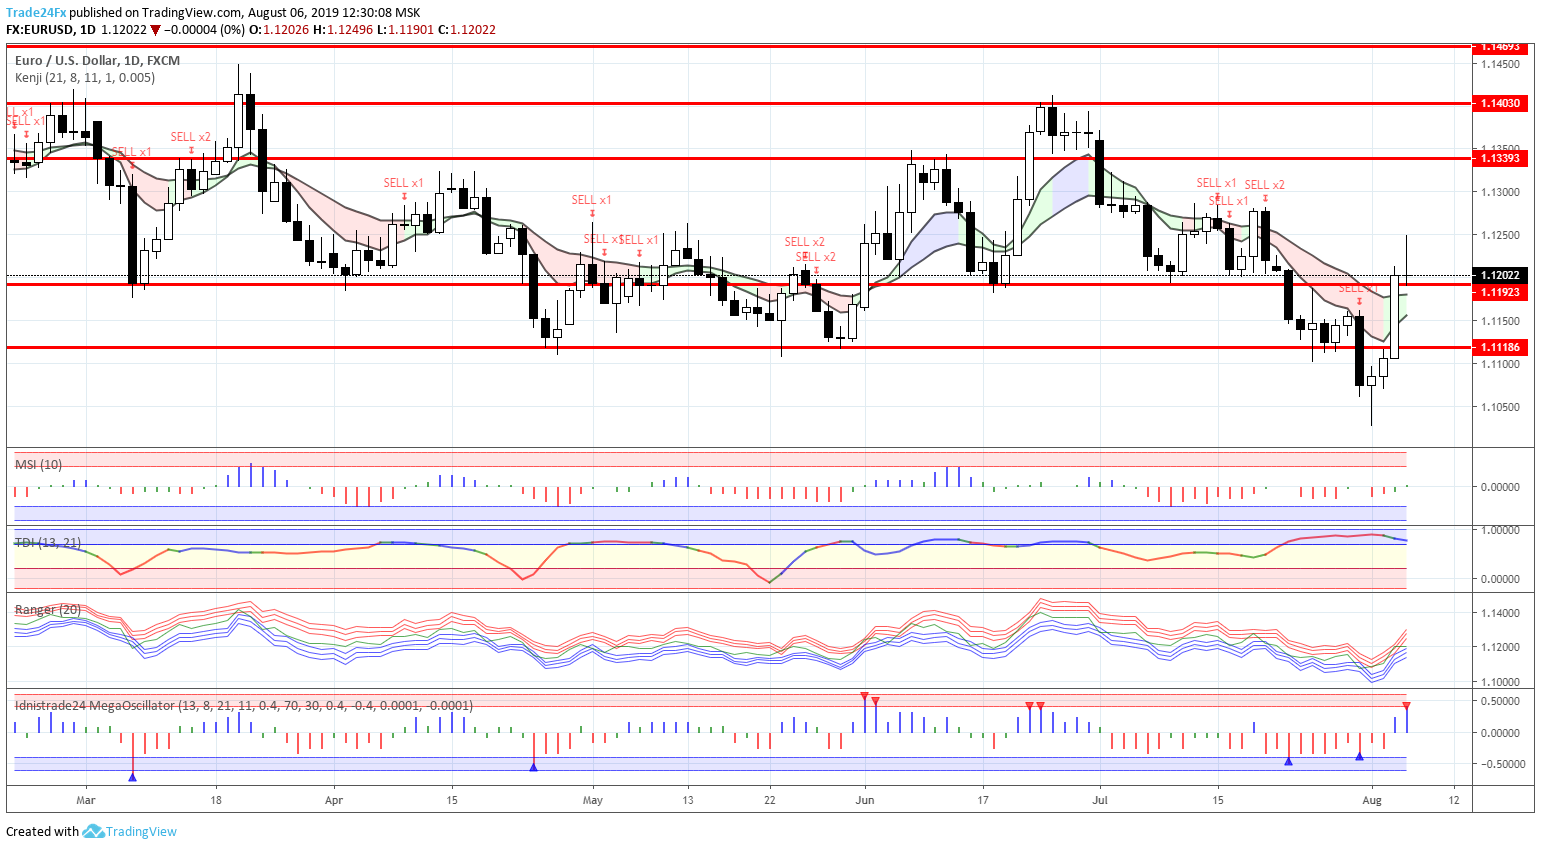1541x849 pixels.
Task: Click the 1.12500 price scale value
Action: (1500, 235)
